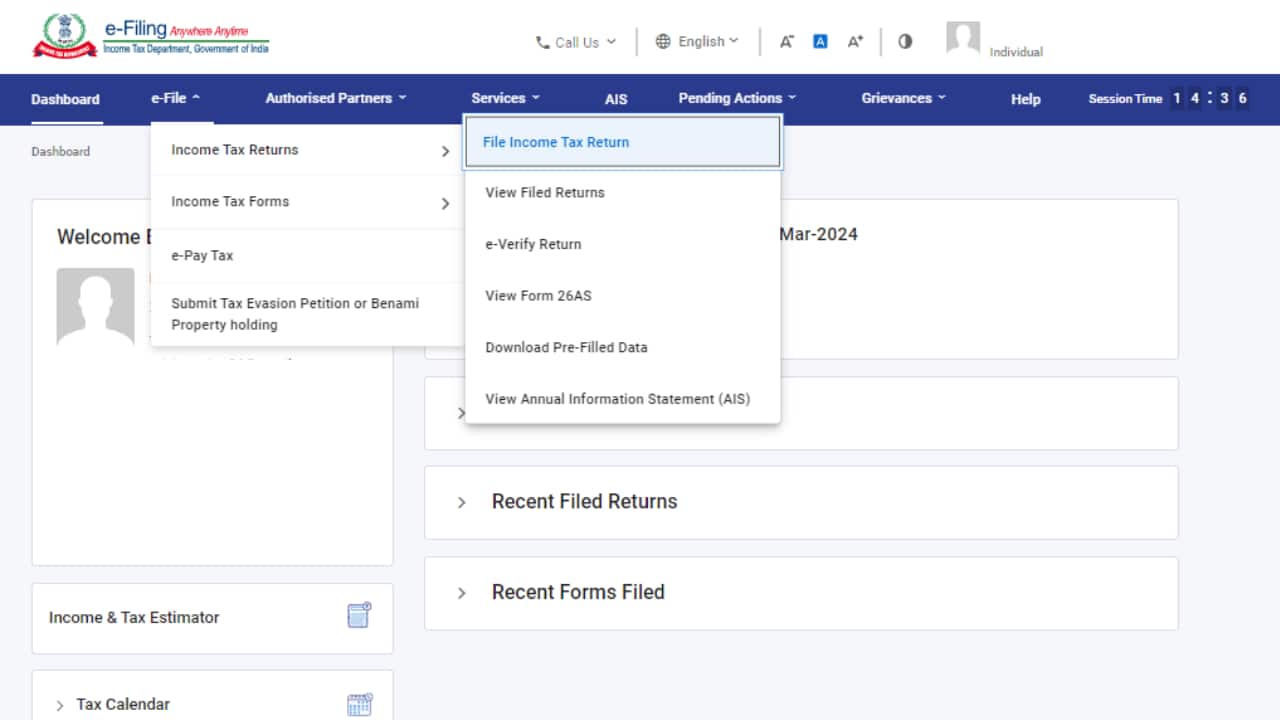Screen dimensions: 1280x720
Task: Decrease font size with A- icon
Action: coord(787,42)
